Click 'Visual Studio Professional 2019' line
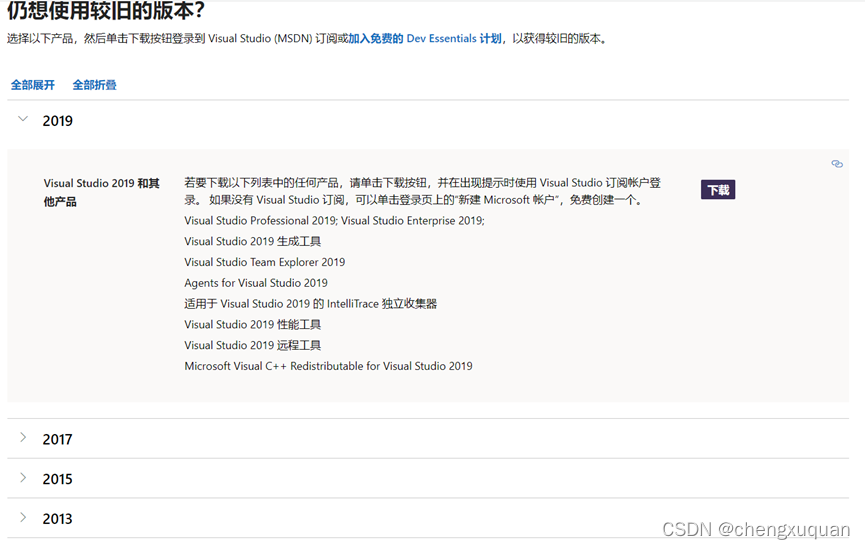Image resolution: width=865 pixels, height=549 pixels. pyautogui.click(x=334, y=221)
